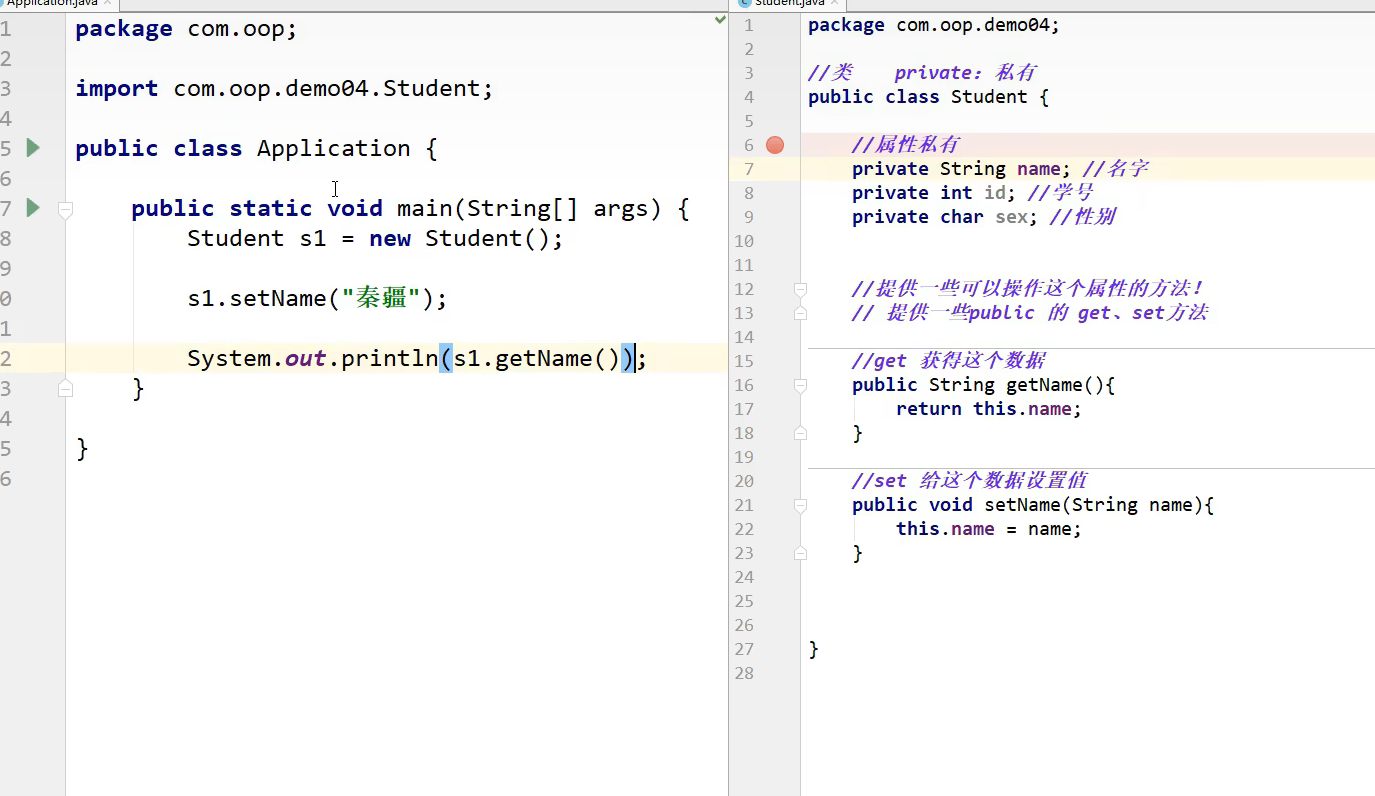Click the "//set 给这个数据设置值" comment
Viewport: 1375px width, 796px height.
(x=970, y=481)
